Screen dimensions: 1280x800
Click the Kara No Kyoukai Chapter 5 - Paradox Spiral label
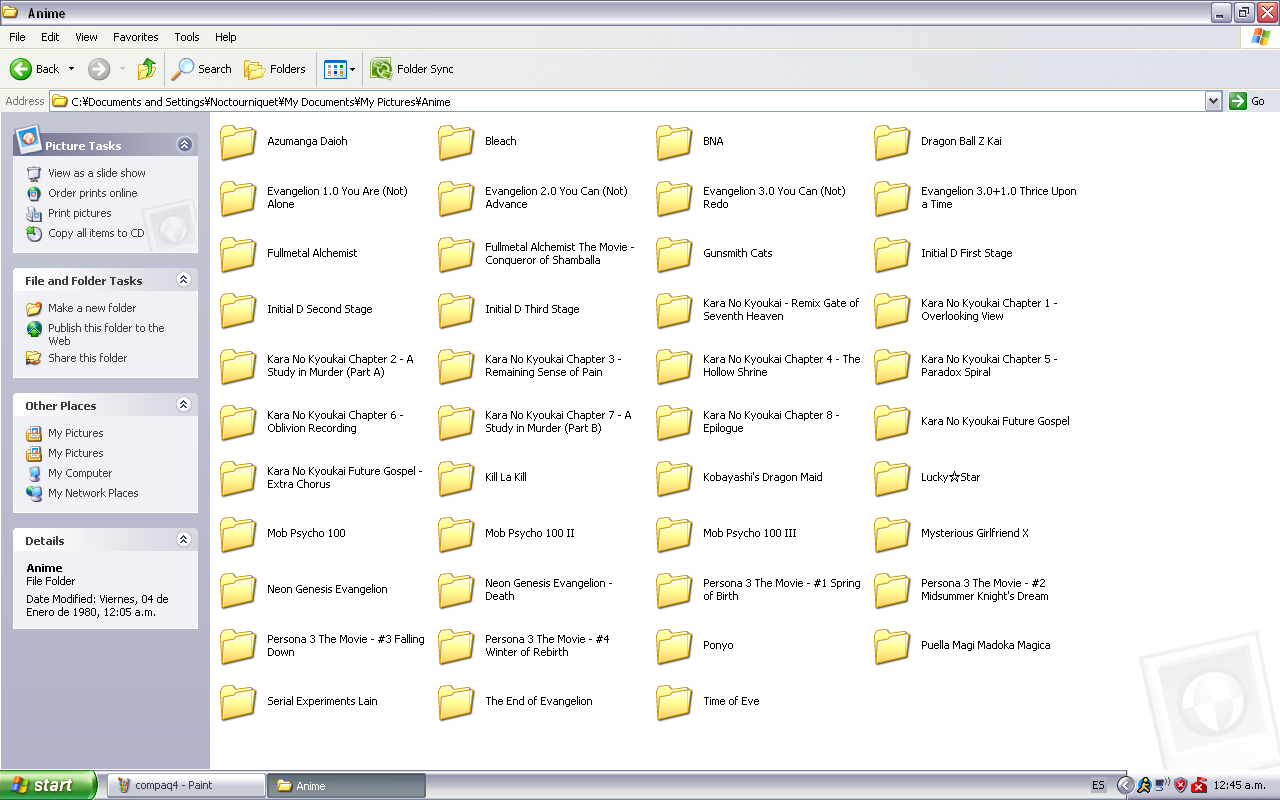[x=989, y=365]
